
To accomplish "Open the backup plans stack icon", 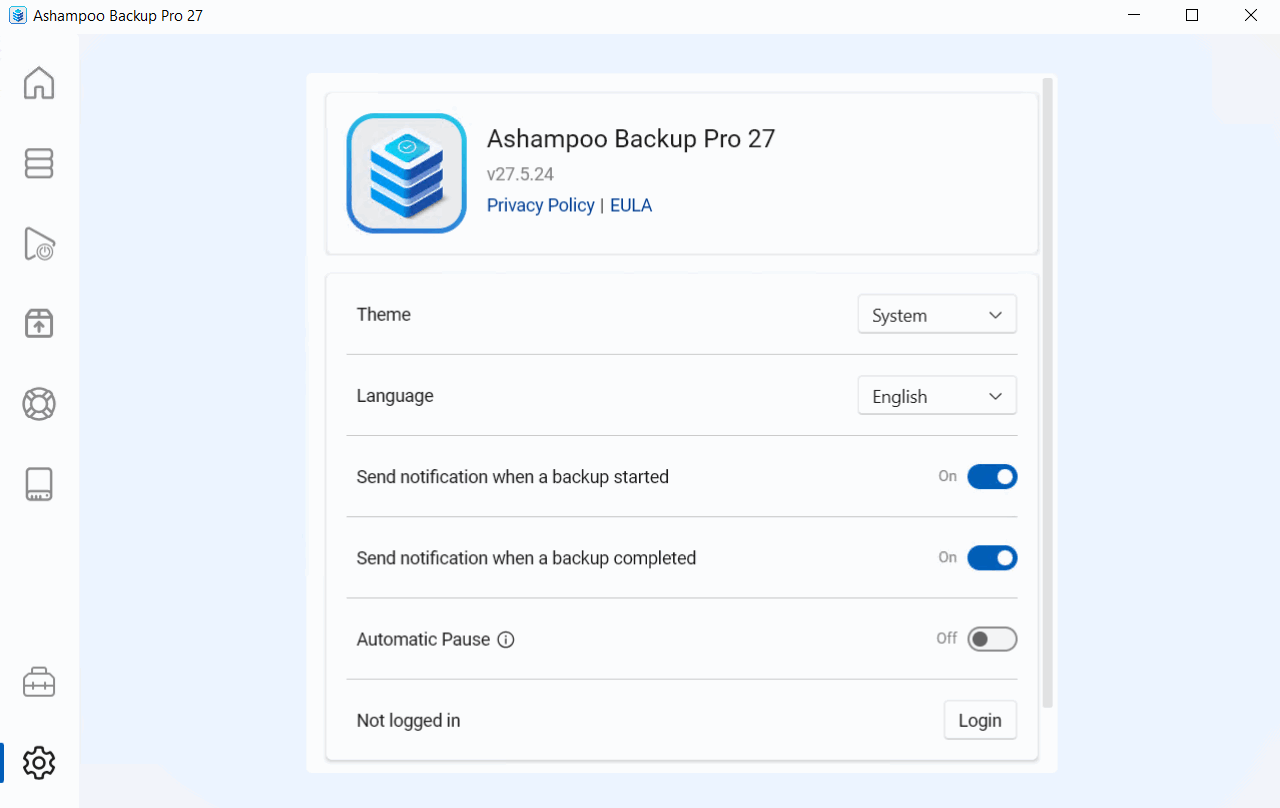I will (x=39, y=163).
